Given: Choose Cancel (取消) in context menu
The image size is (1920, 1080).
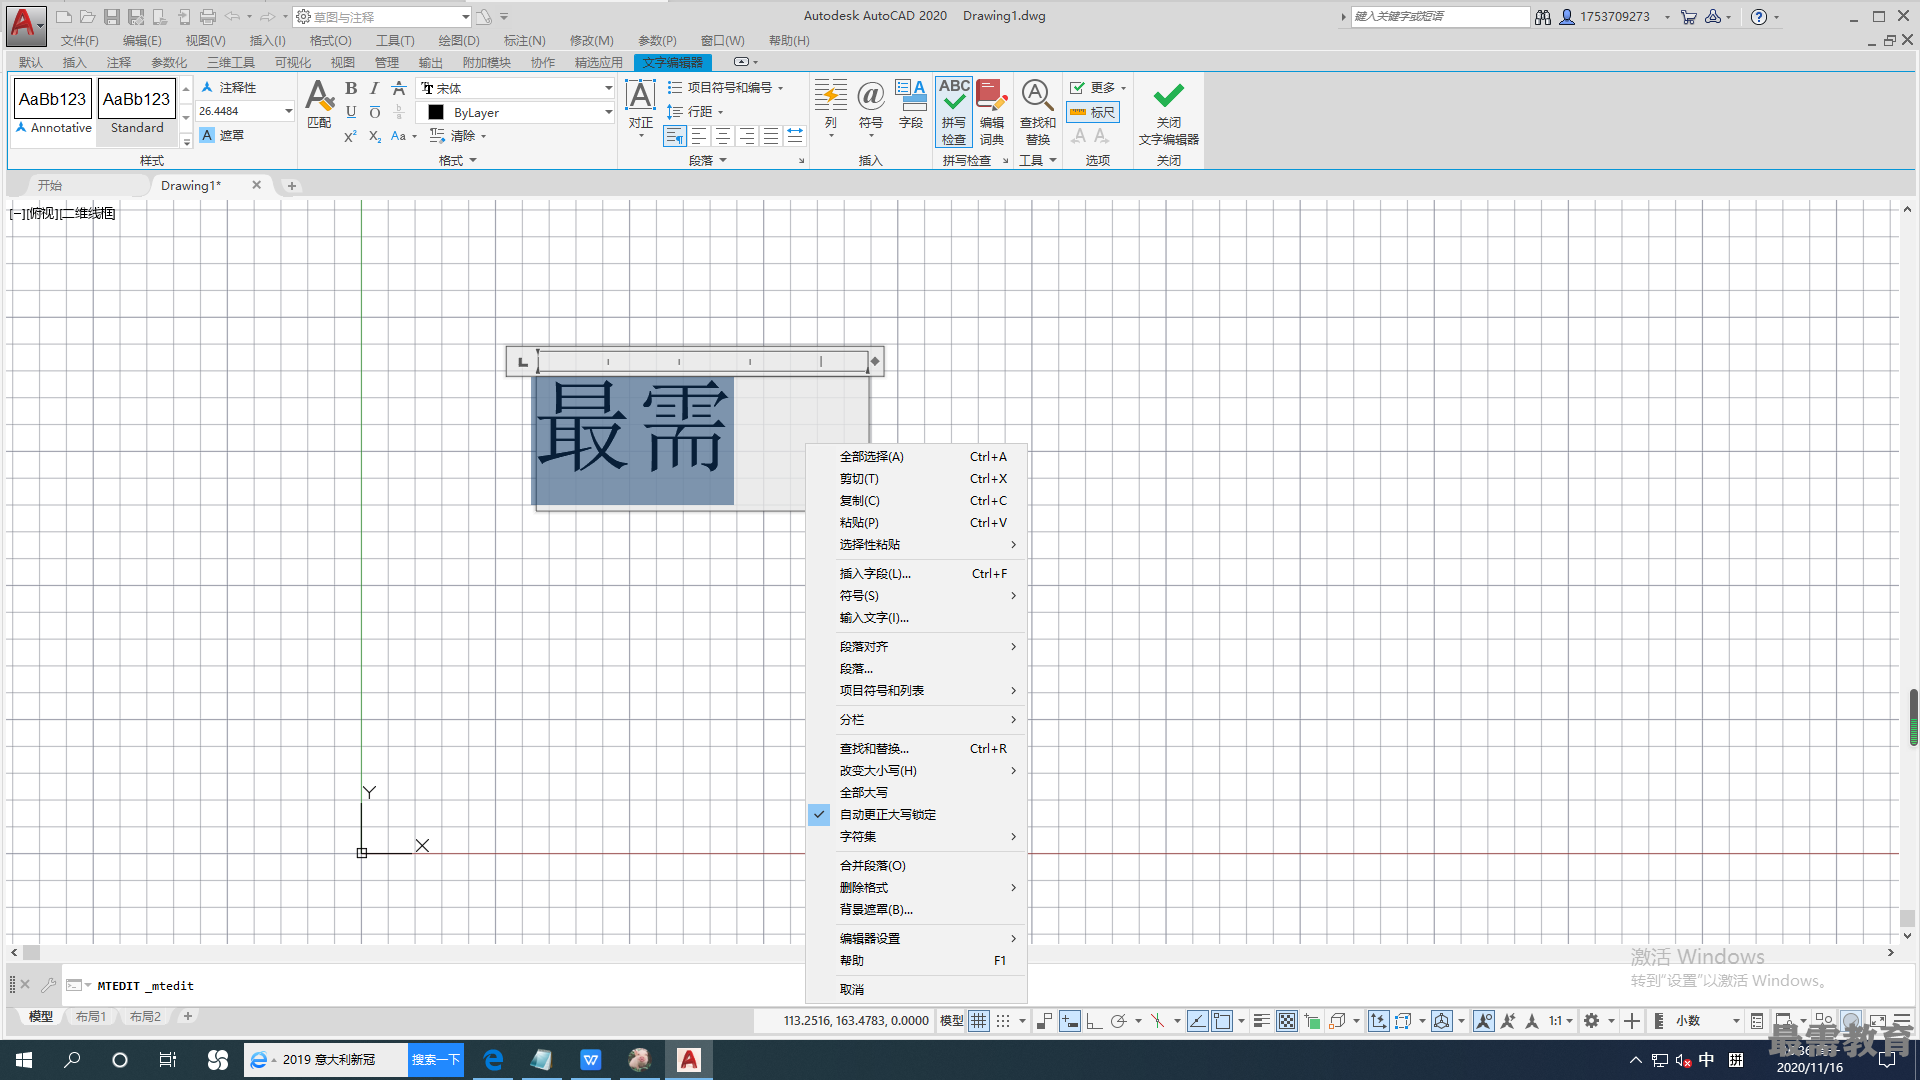Looking at the screenshot, I should coord(917,990).
